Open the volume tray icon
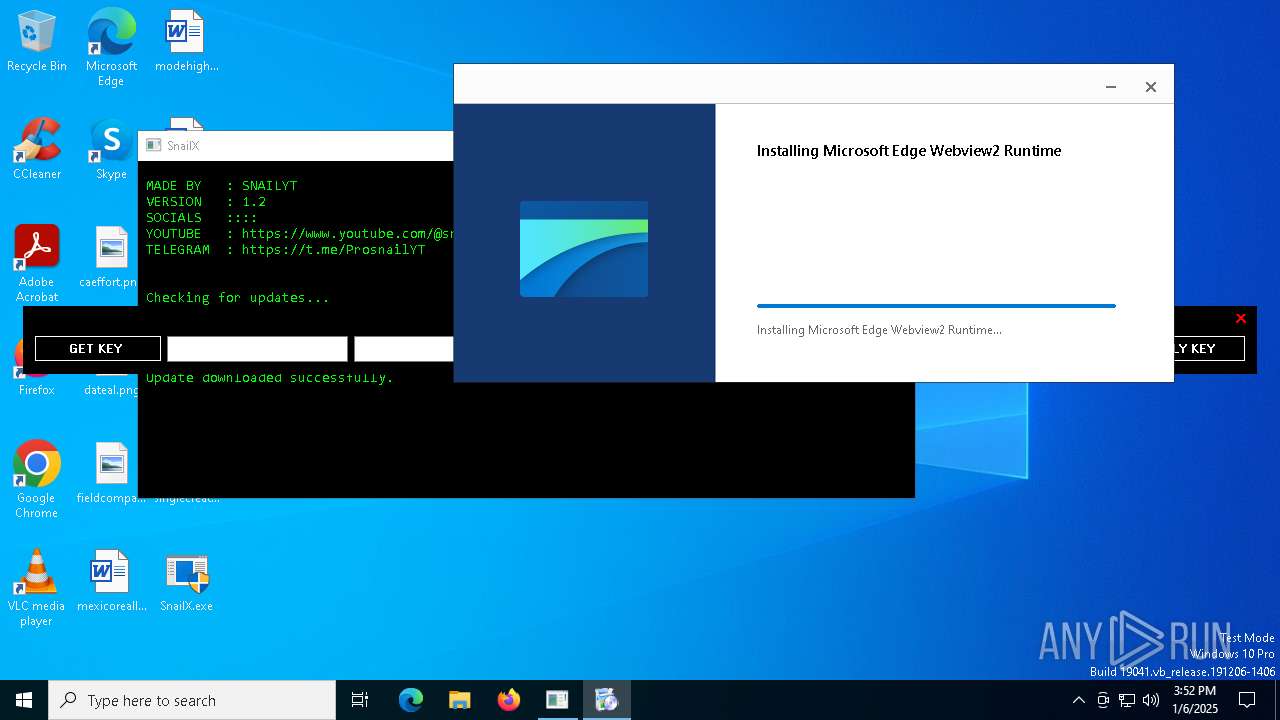Image resolution: width=1280 pixels, height=720 pixels. pyautogui.click(x=1151, y=700)
